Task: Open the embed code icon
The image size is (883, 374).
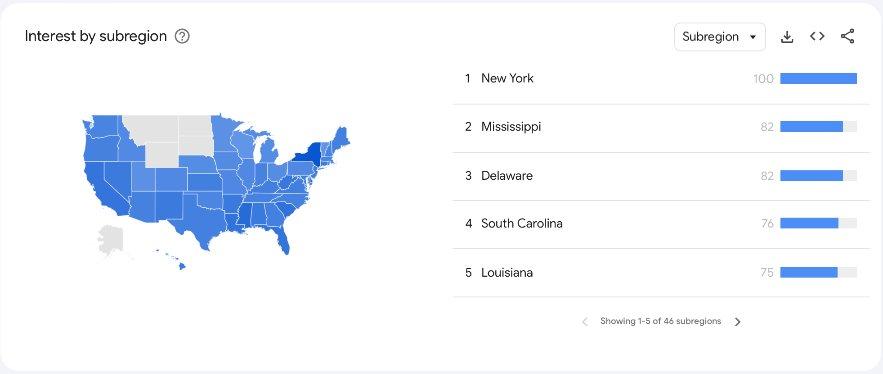Action: pyautogui.click(x=817, y=37)
